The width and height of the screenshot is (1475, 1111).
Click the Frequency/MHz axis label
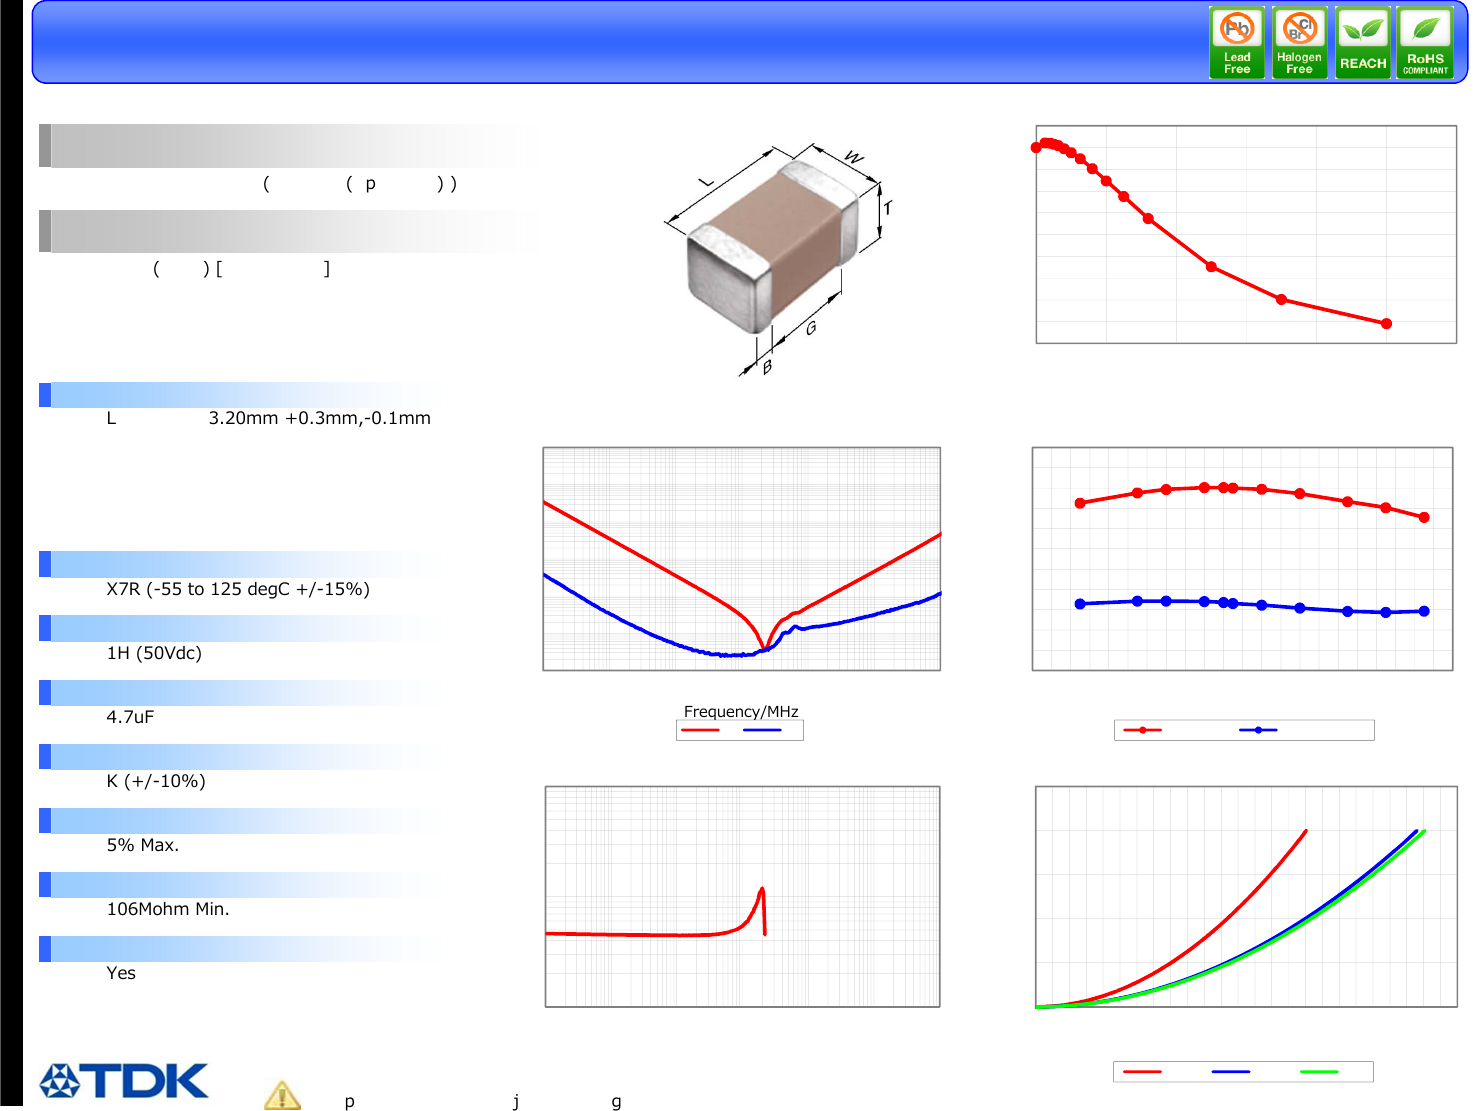pos(741,712)
